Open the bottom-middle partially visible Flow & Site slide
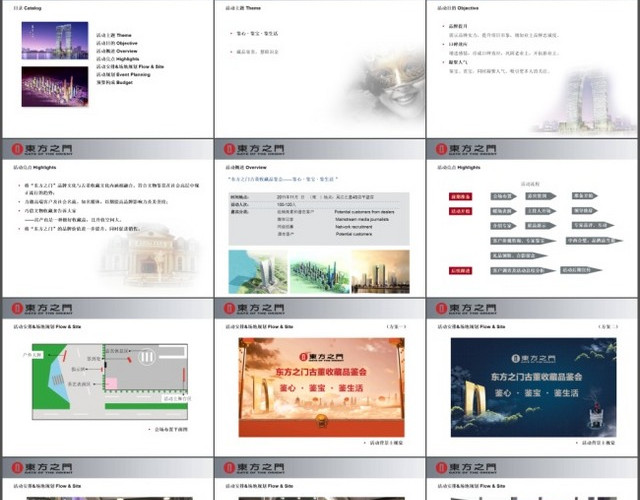This screenshot has width=640, height=500. pos(320,479)
